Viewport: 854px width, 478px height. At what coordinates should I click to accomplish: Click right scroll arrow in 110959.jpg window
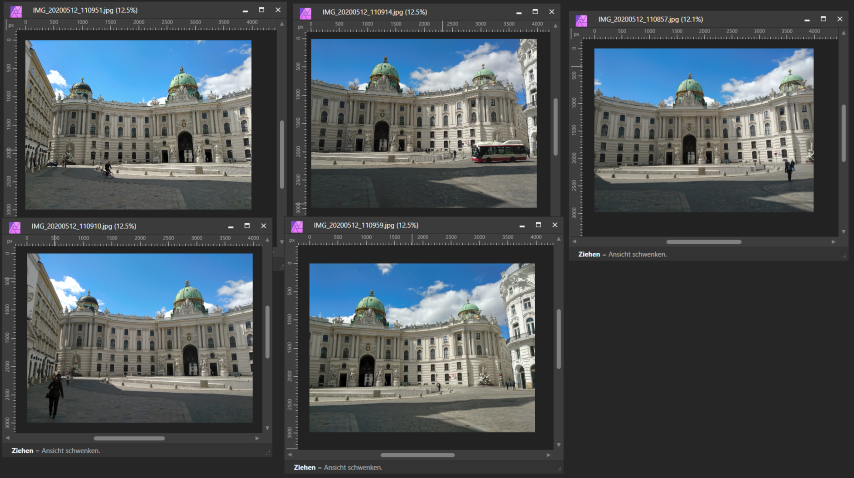pos(548,455)
